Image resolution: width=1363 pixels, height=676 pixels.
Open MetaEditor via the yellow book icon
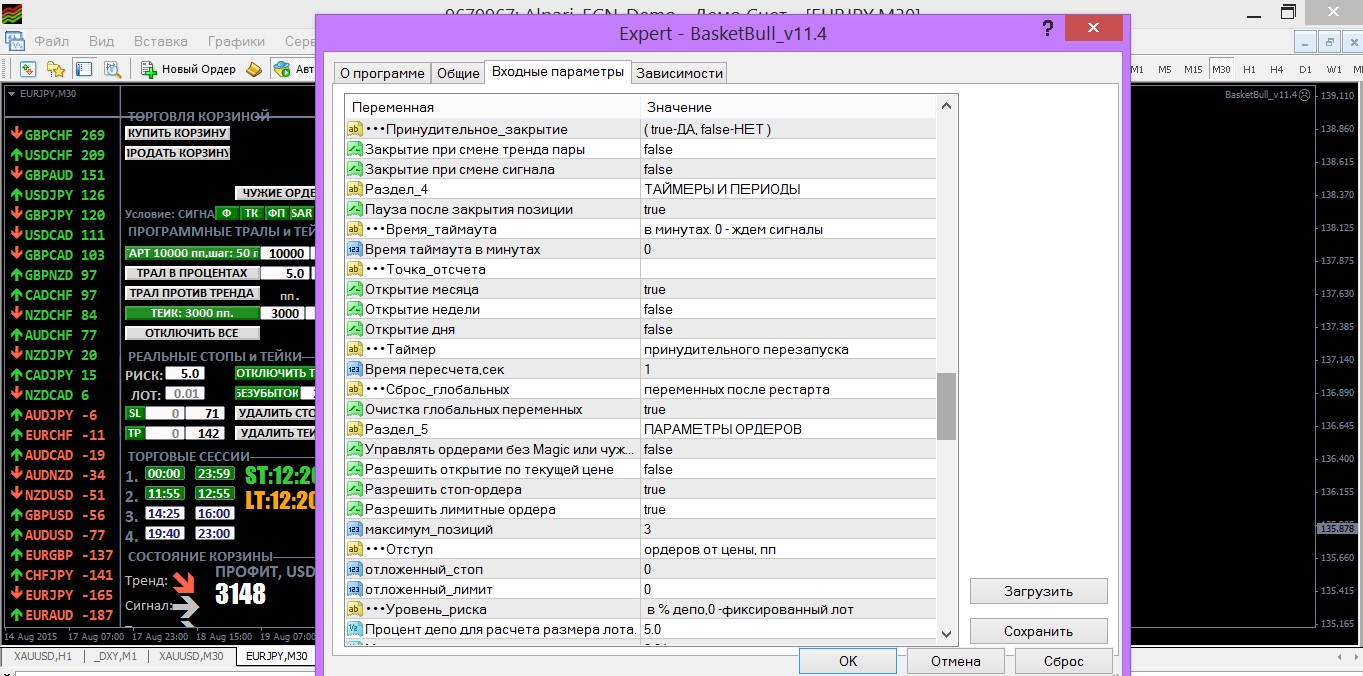tap(254, 69)
